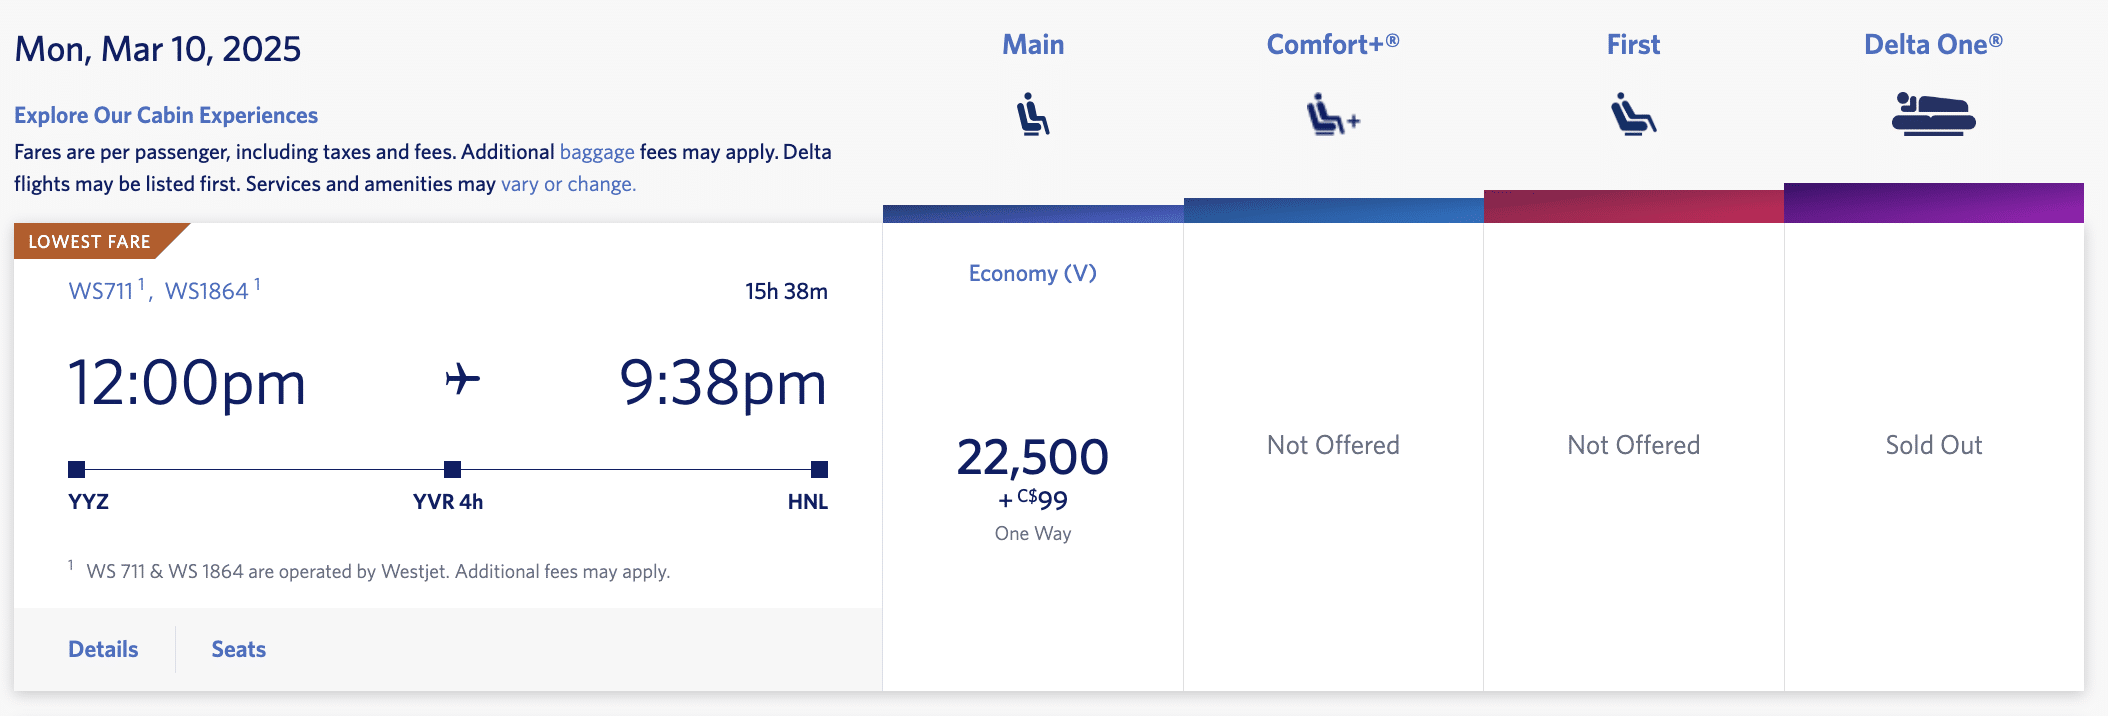This screenshot has height=716, width=2108.
Task: Open flight WS1864 info link
Action: click(x=207, y=291)
